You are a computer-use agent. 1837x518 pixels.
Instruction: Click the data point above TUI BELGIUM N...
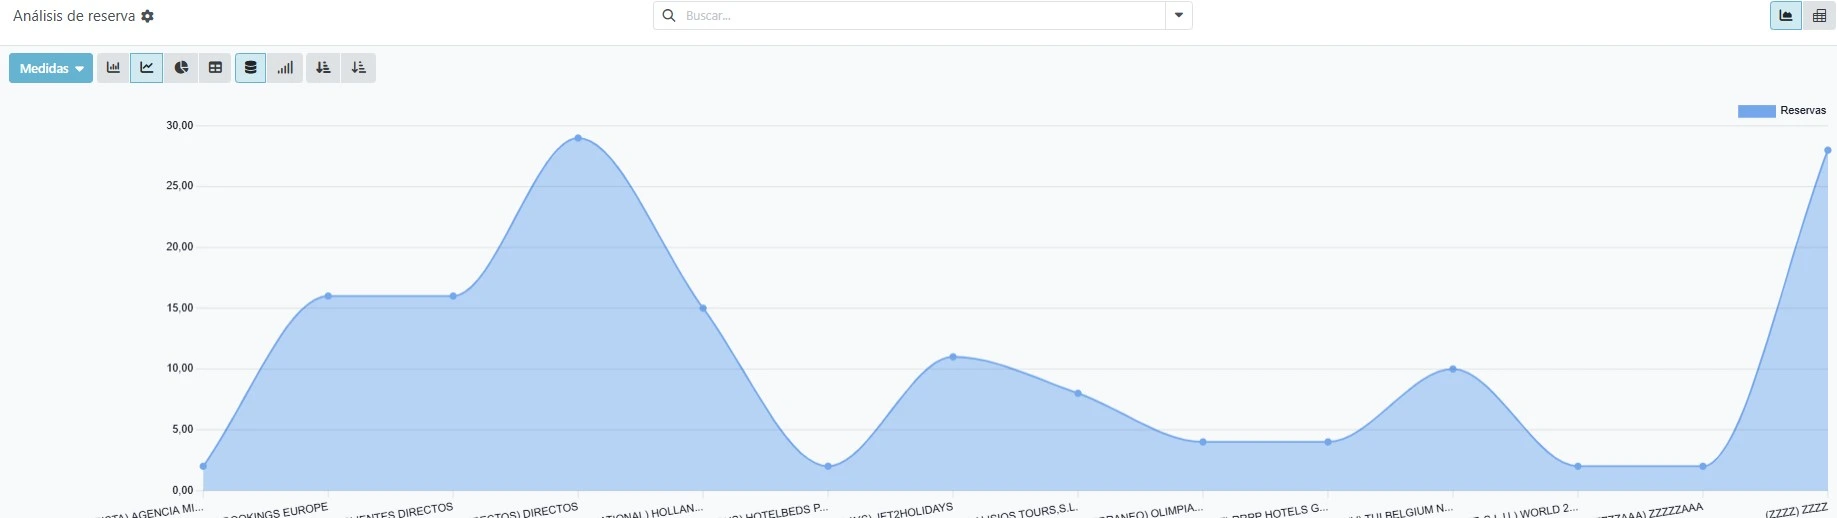1453,369
